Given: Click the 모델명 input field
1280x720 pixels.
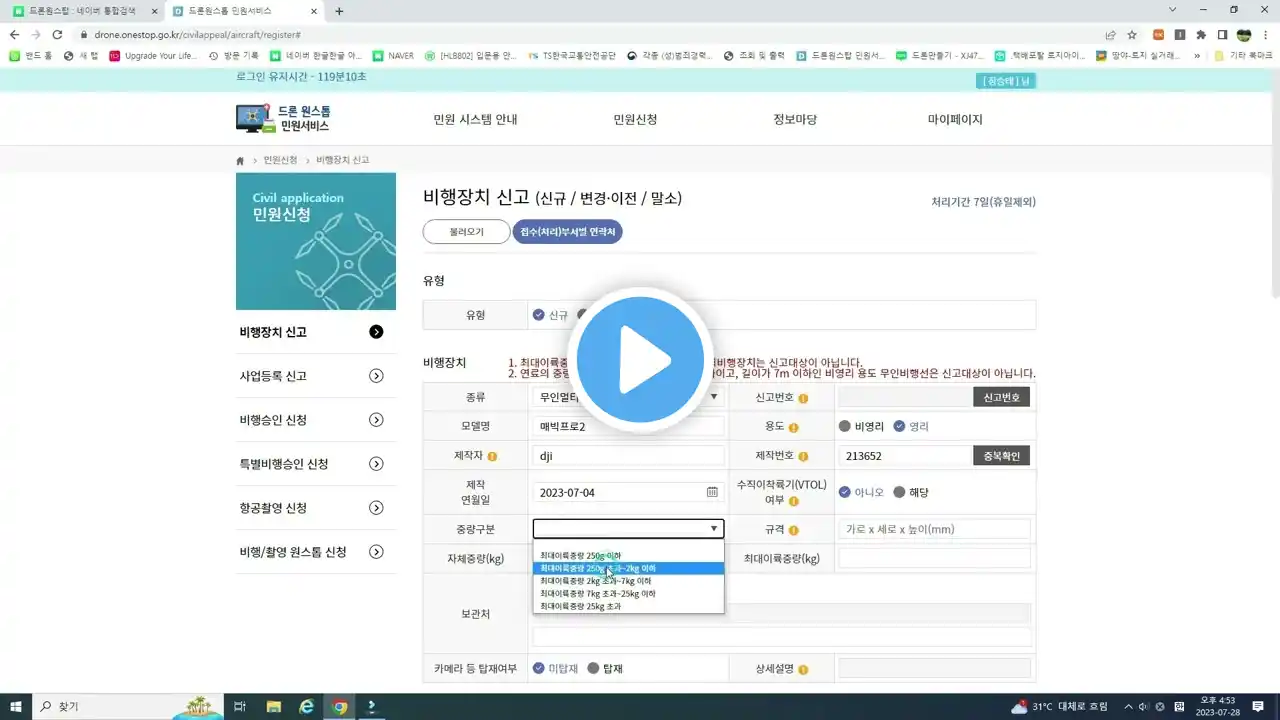Looking at the screenshot, I should tap(628, 426).
